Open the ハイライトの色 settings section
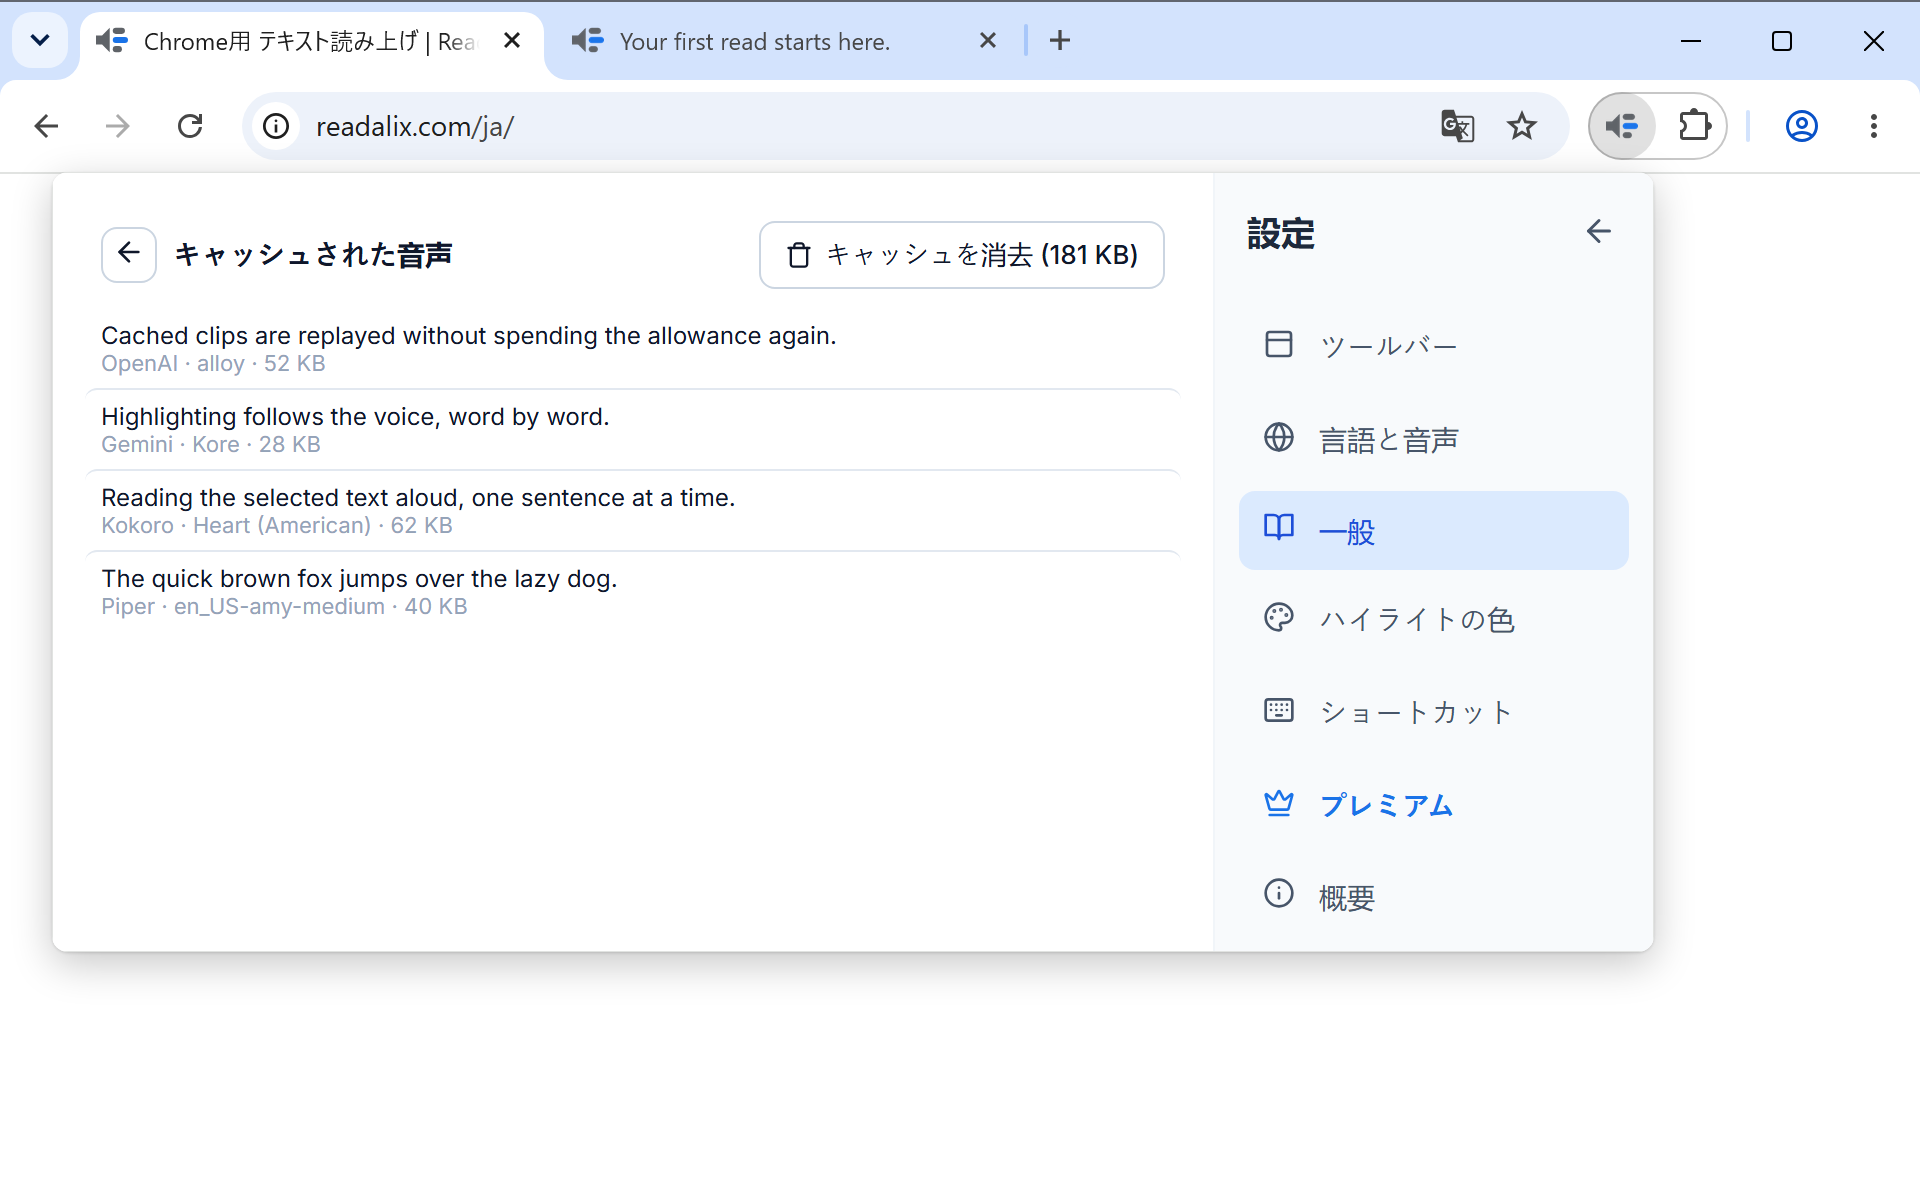Image resolution: width=1920 pixels, height=1200 pixels. 1433,619
